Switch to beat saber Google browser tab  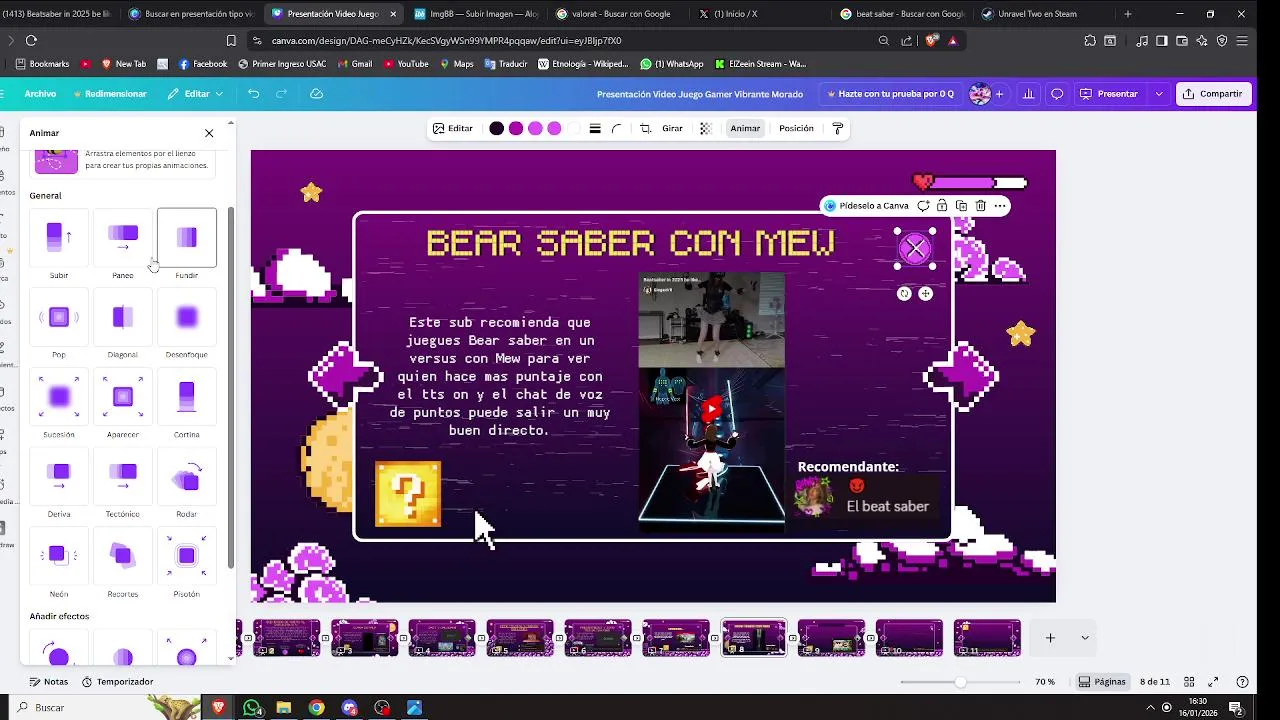point(902,14)
